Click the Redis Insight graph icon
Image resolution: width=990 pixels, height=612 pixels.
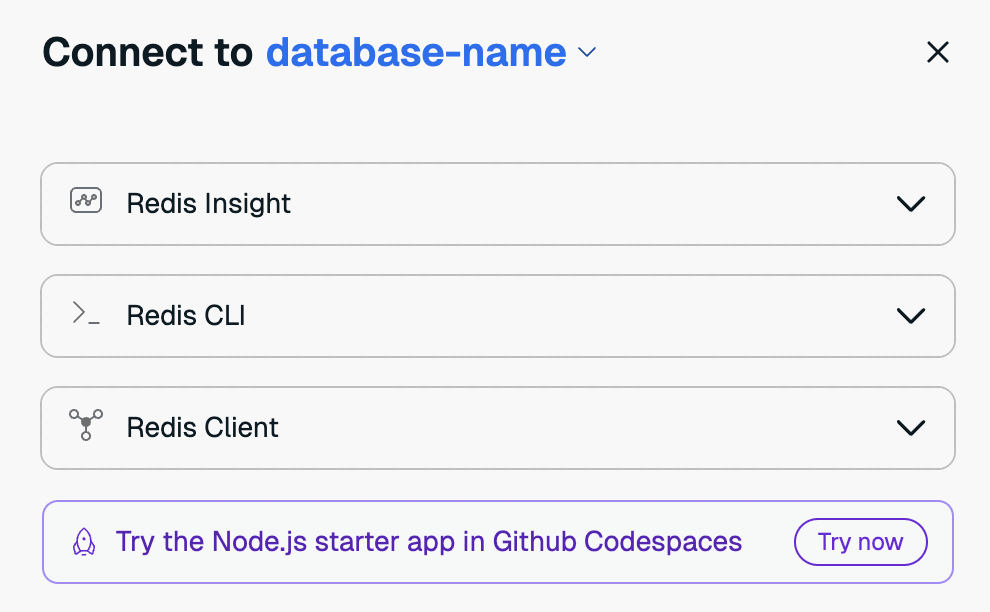pos(86,201)
